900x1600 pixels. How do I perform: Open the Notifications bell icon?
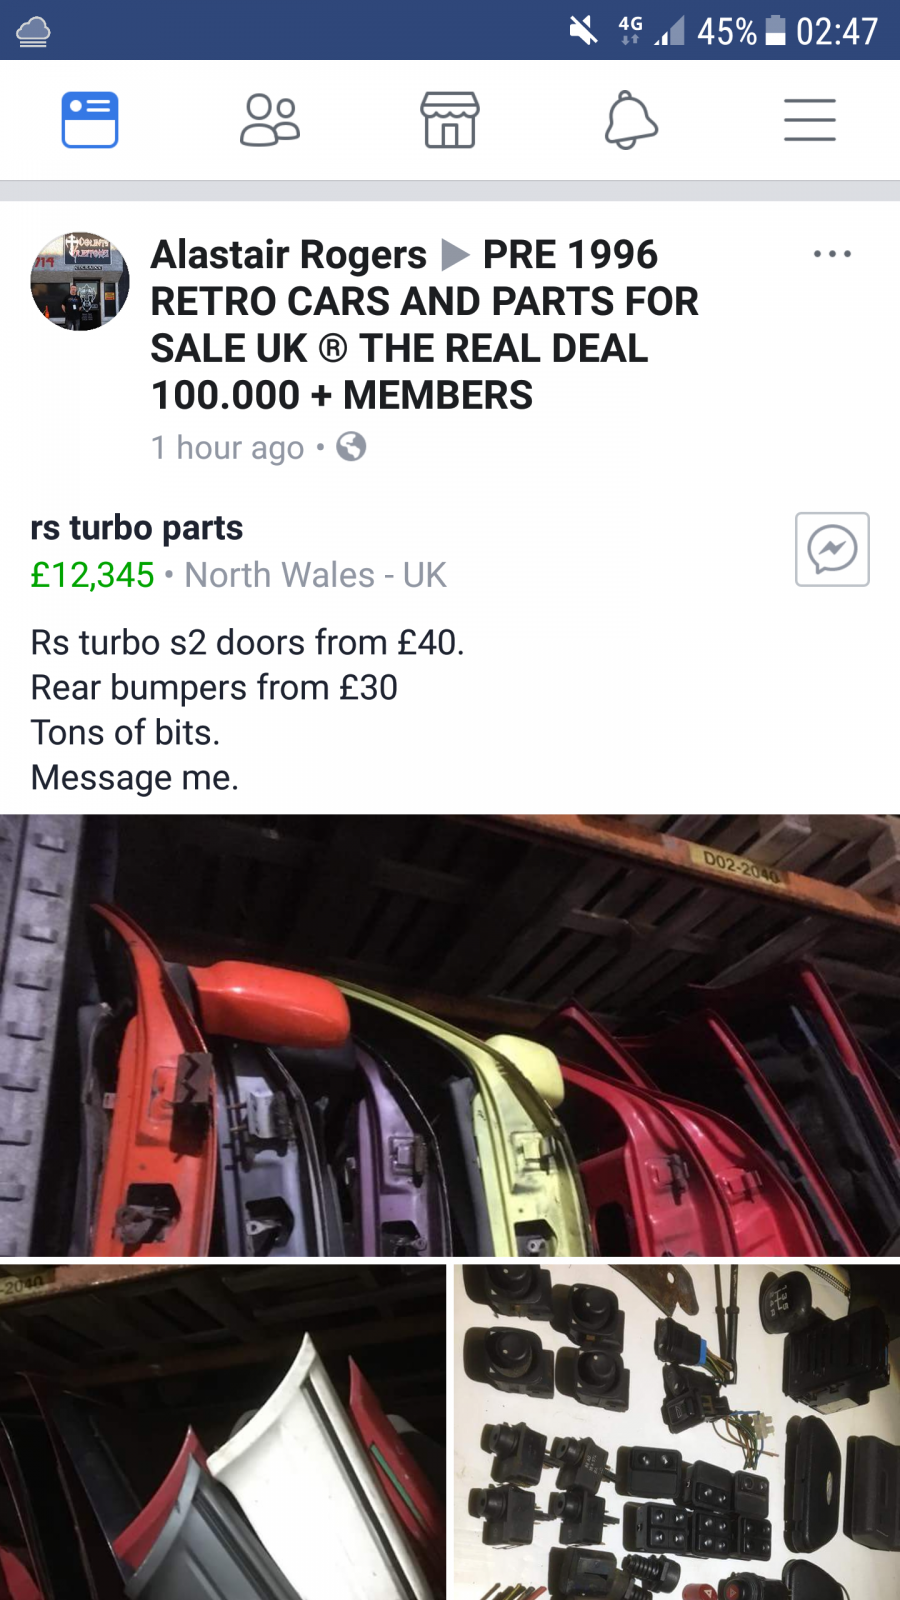click(631, 120)
